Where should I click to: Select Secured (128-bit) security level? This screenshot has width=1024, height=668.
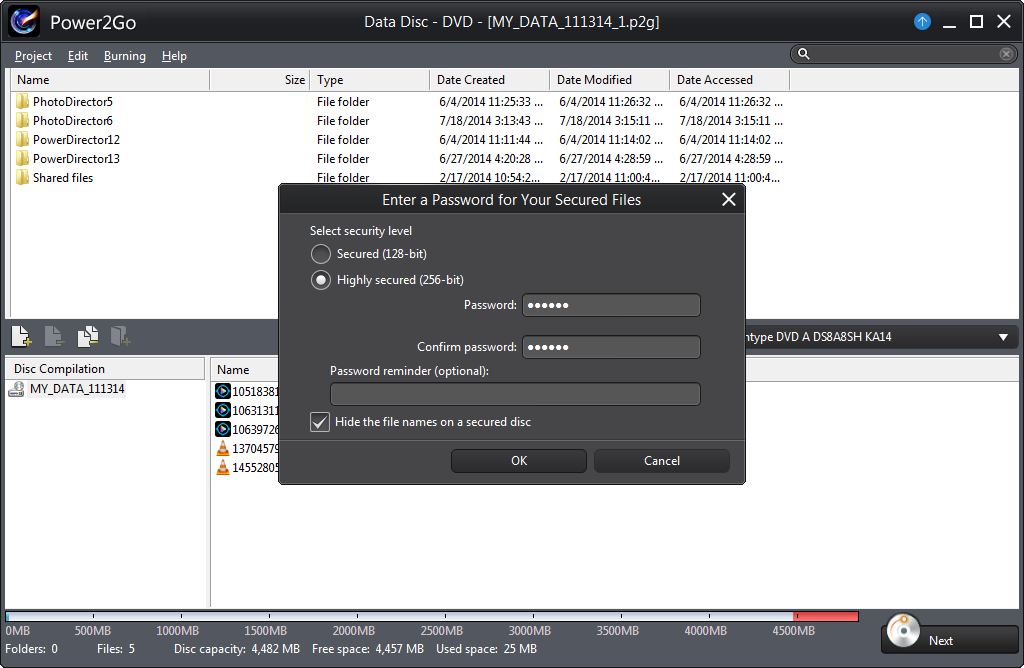click(x=321, y=254)
